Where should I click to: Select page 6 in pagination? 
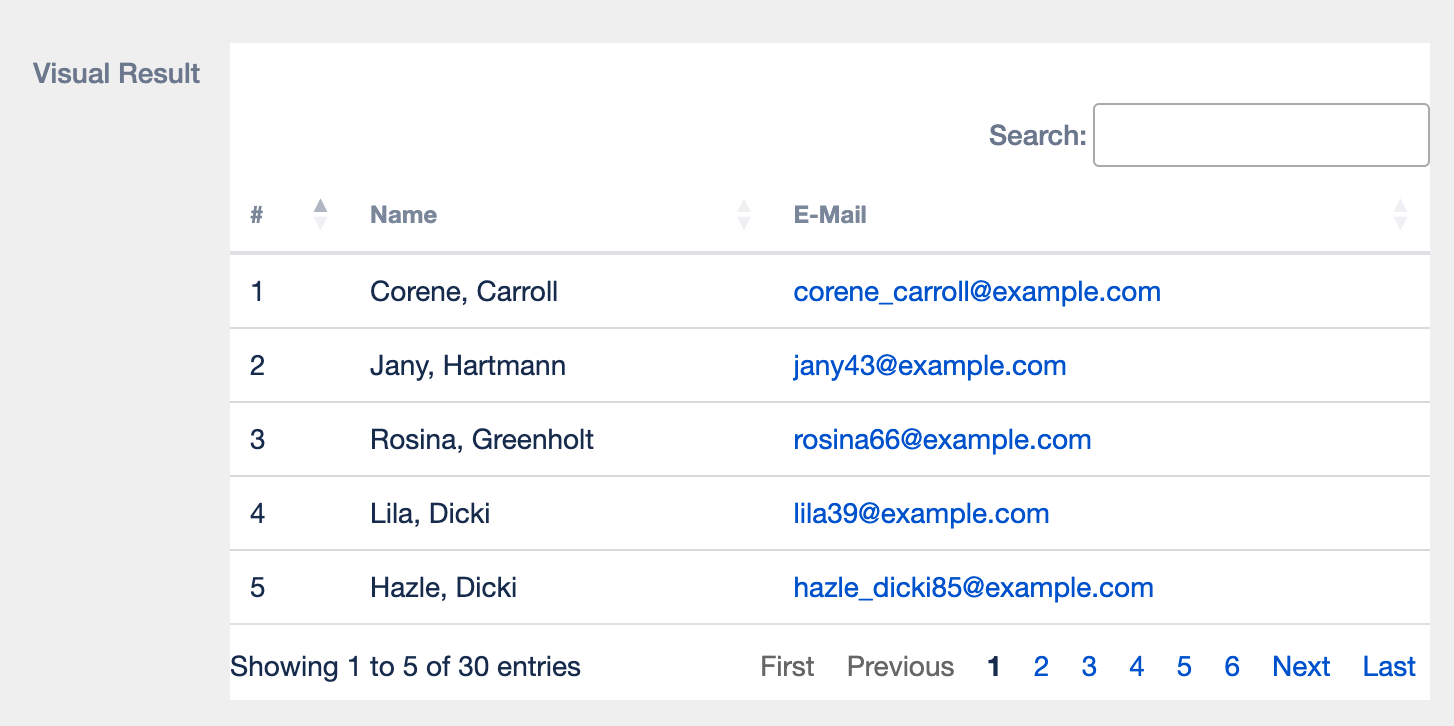1232,667
